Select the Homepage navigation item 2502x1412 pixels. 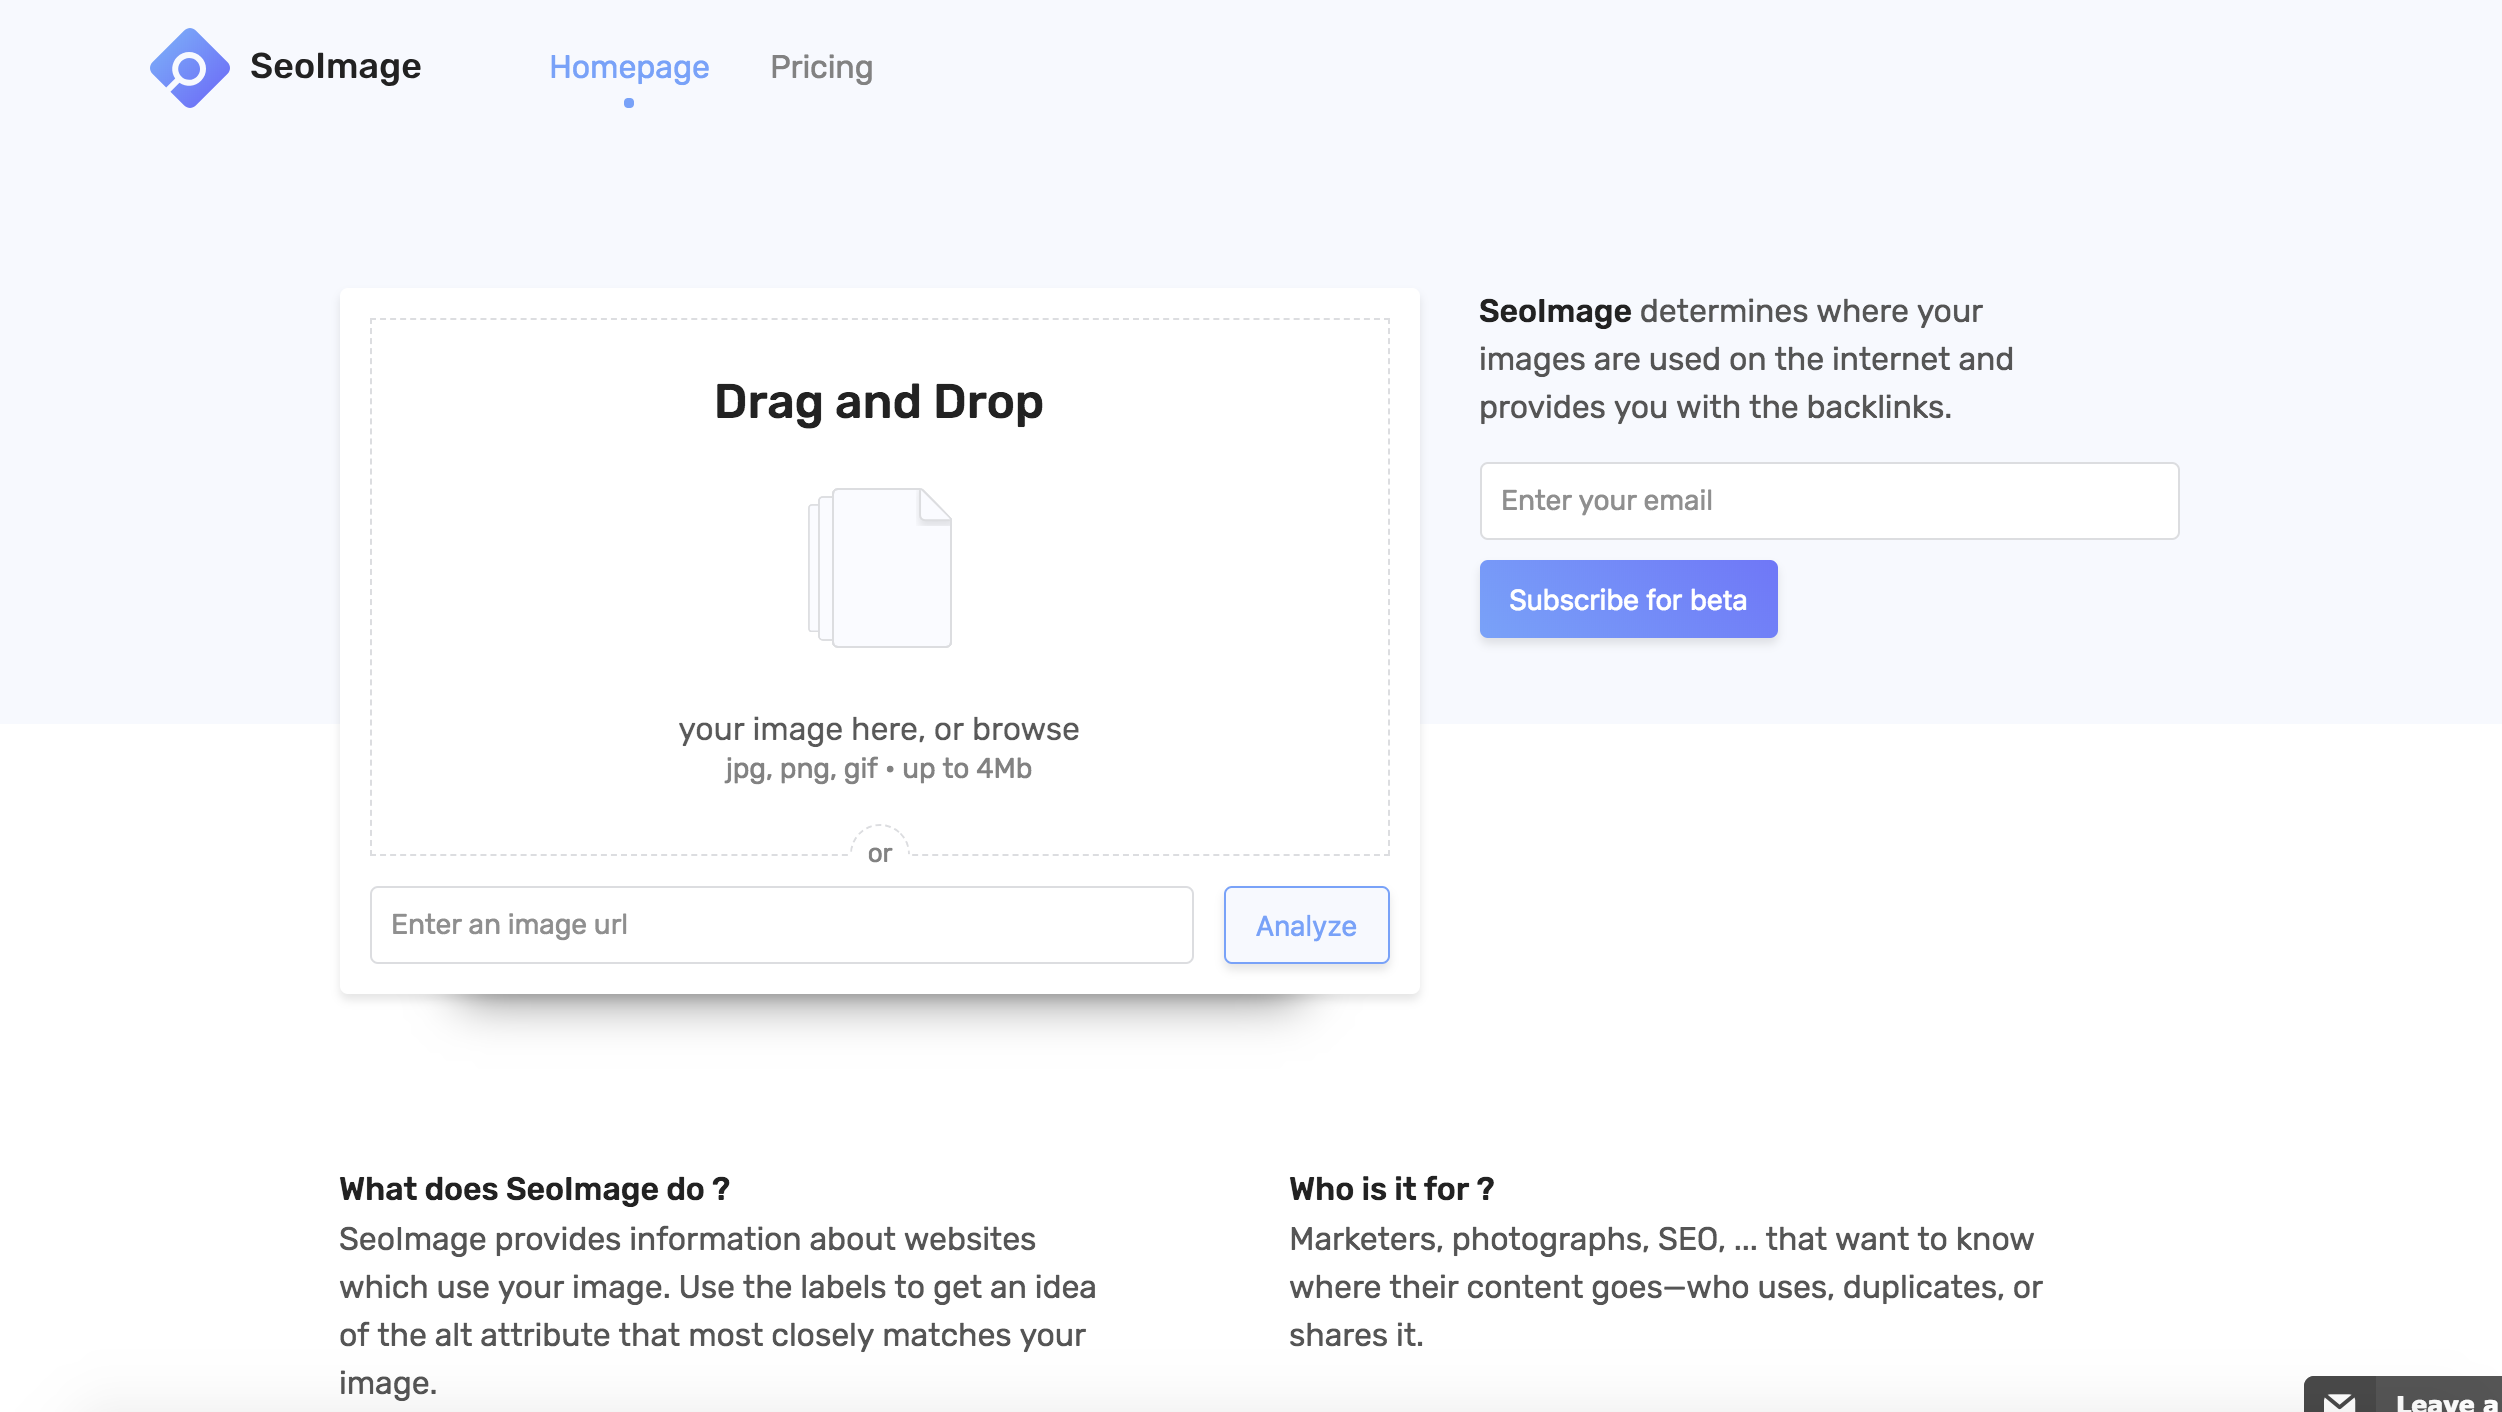629,67
